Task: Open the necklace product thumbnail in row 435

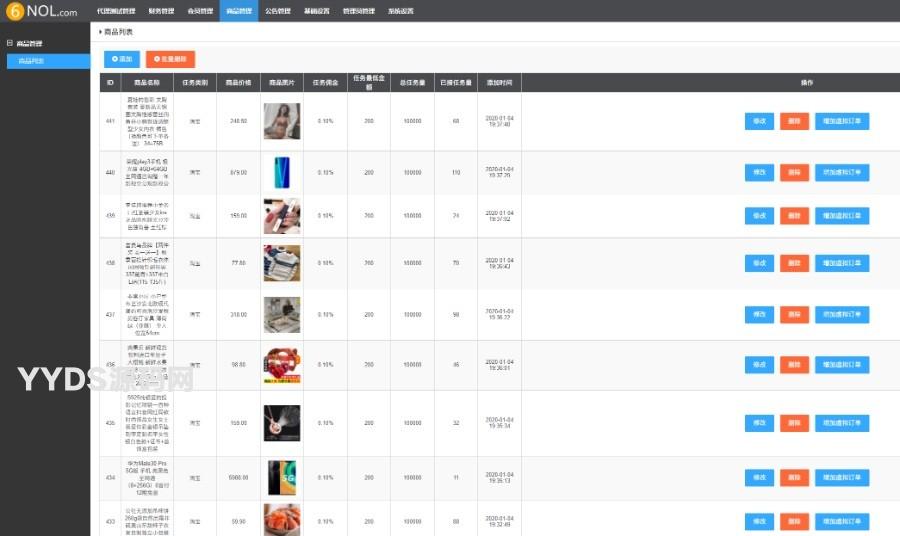Action: coord(281,423)
